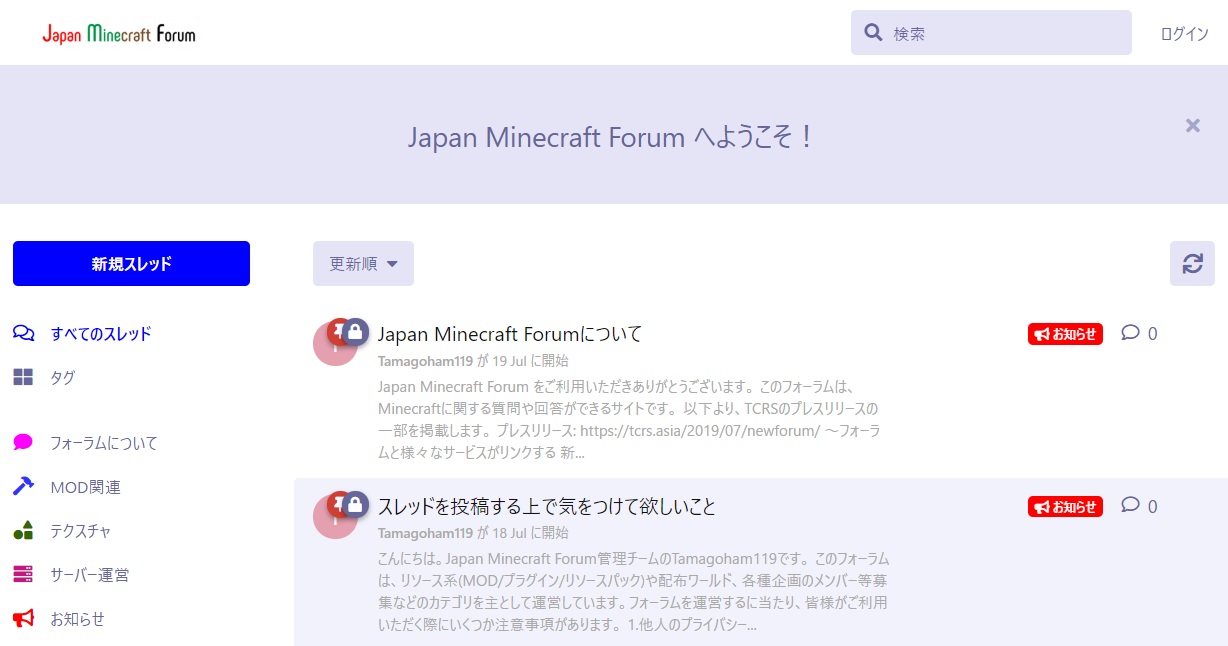1228x646 pixels.
Task: Open the MOD関連 category
Action: (85, 488)
